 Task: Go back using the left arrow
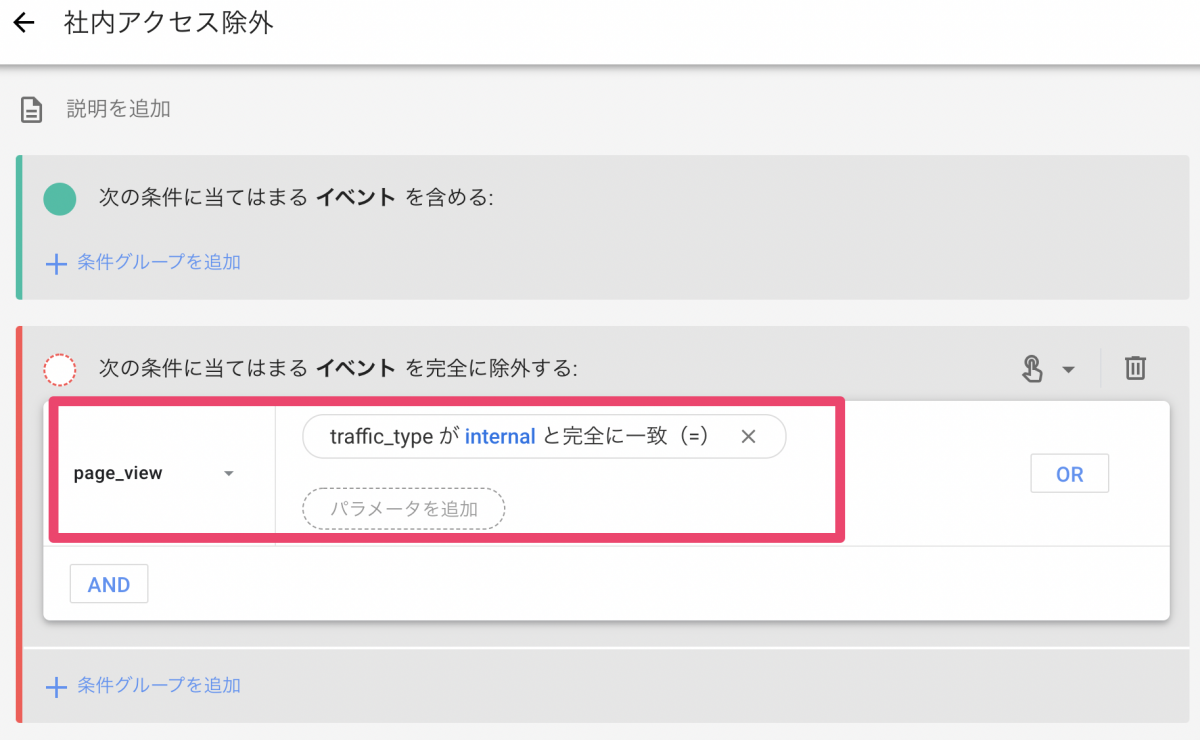(x=24, y=24)
